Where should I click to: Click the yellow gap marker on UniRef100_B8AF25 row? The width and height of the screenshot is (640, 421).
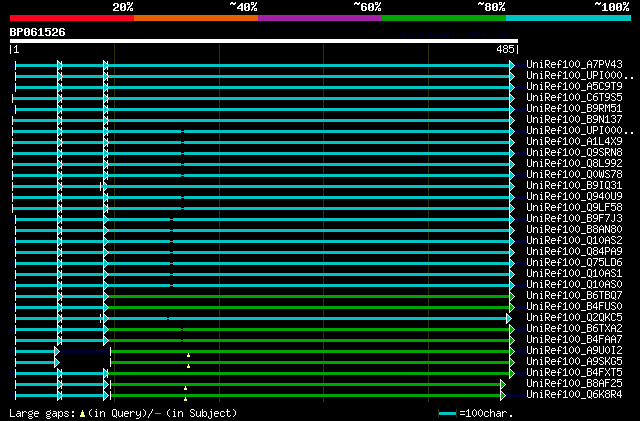coord(185,388)
